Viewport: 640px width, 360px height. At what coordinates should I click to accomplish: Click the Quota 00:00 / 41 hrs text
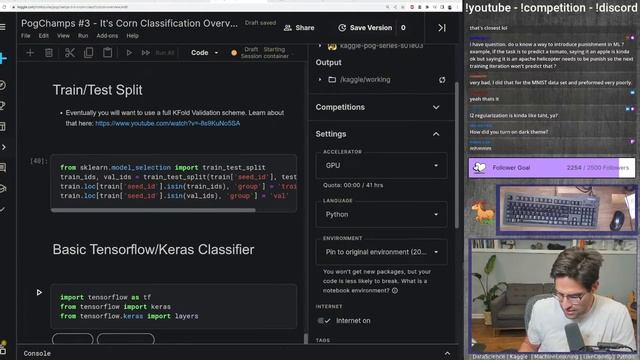click(353, 185)
